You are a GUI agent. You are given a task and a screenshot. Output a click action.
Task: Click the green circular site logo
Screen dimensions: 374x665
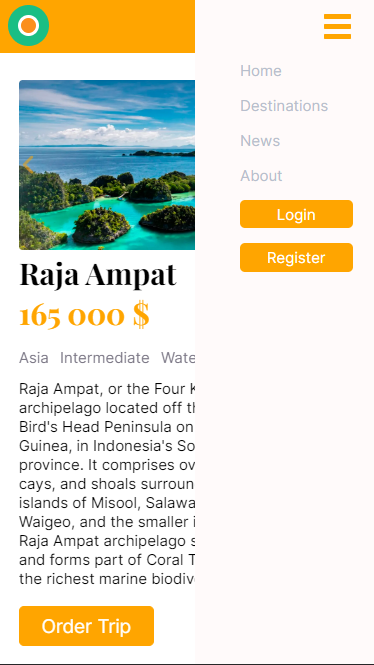tap(28, 25)
